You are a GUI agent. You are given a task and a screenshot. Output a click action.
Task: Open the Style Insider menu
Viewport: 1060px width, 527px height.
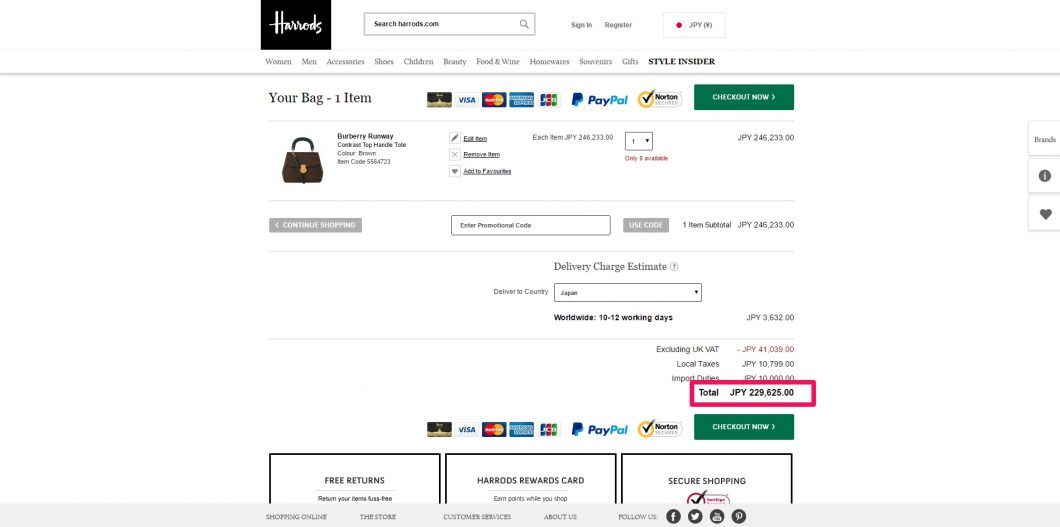(x=681, y=61)
